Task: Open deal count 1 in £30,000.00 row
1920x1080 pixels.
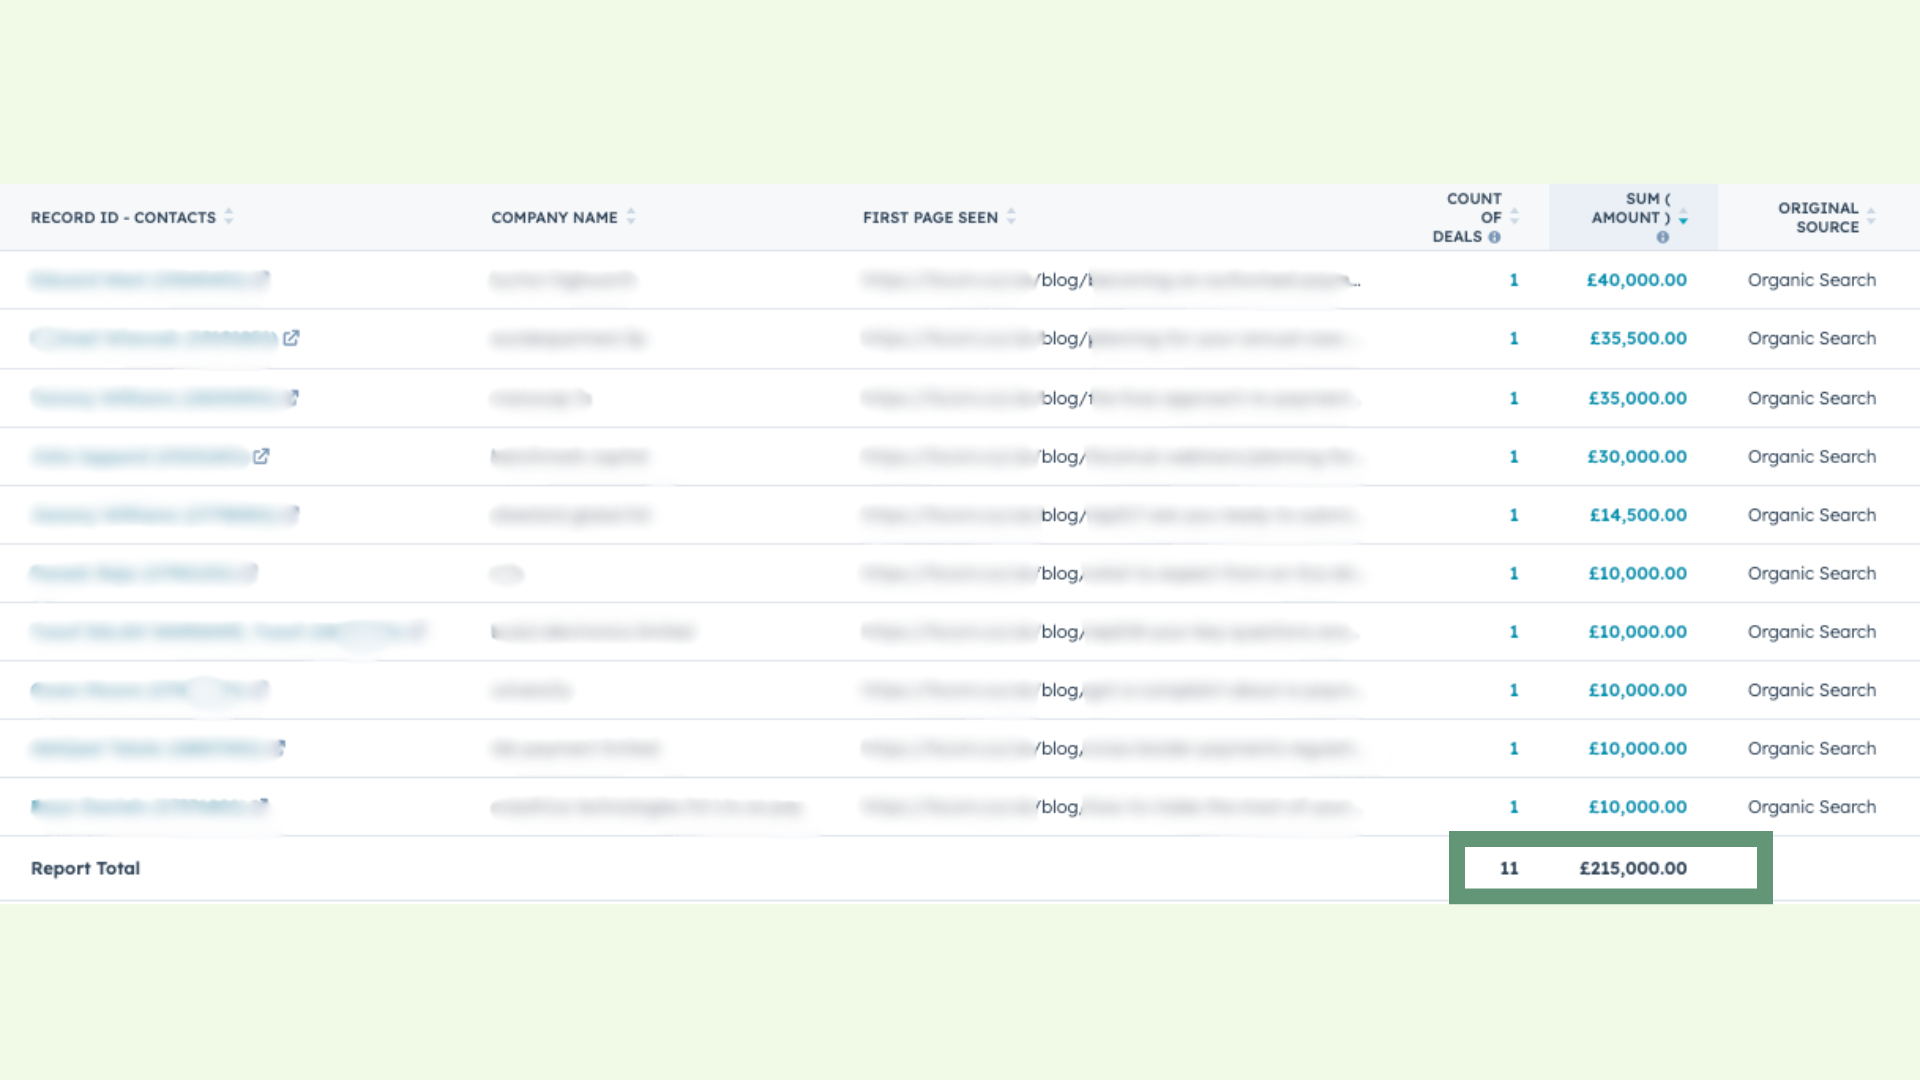Action: 1514,456
